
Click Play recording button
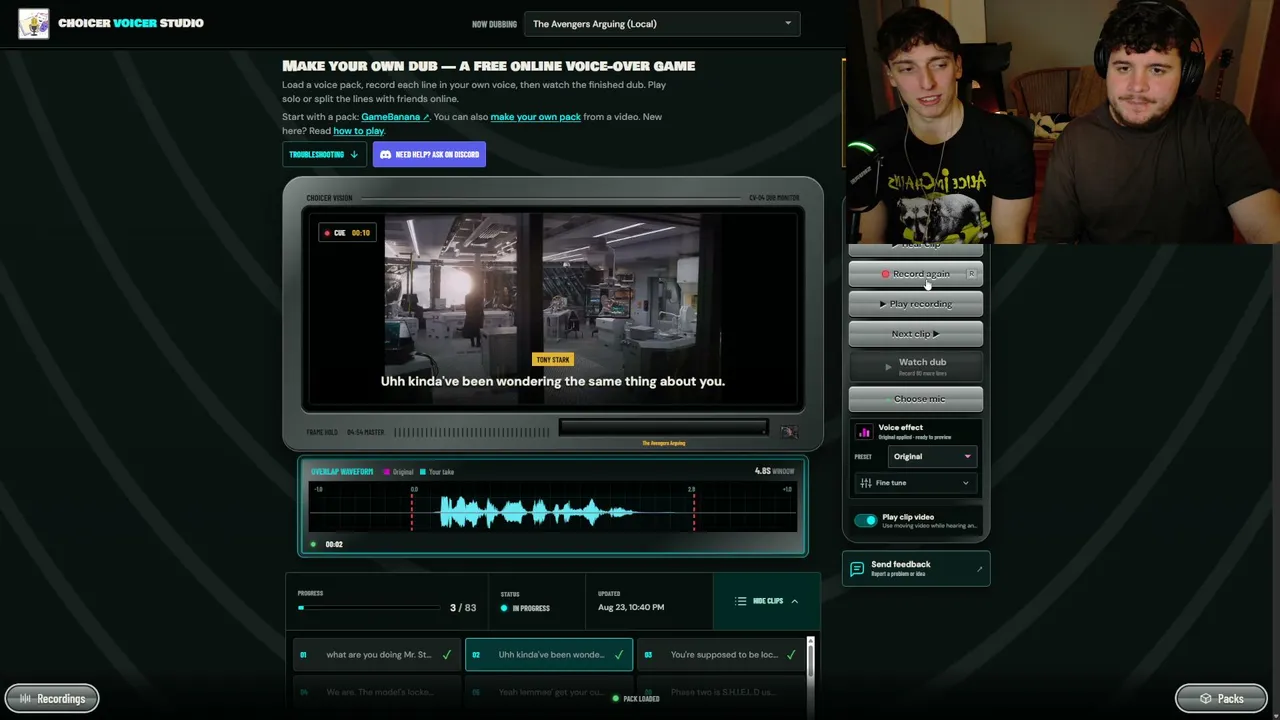[916, 304]
